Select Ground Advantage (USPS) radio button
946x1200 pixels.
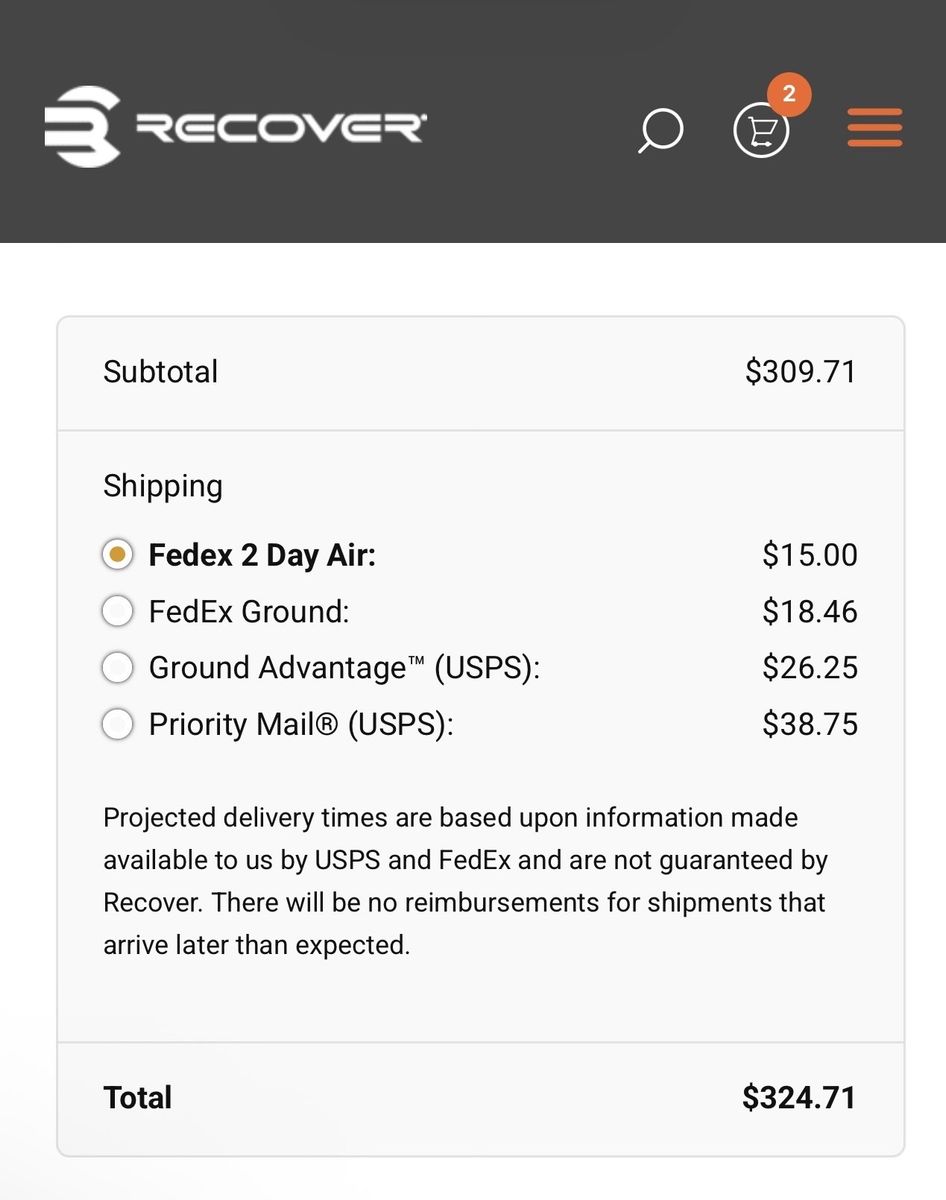tap(118, 667)
